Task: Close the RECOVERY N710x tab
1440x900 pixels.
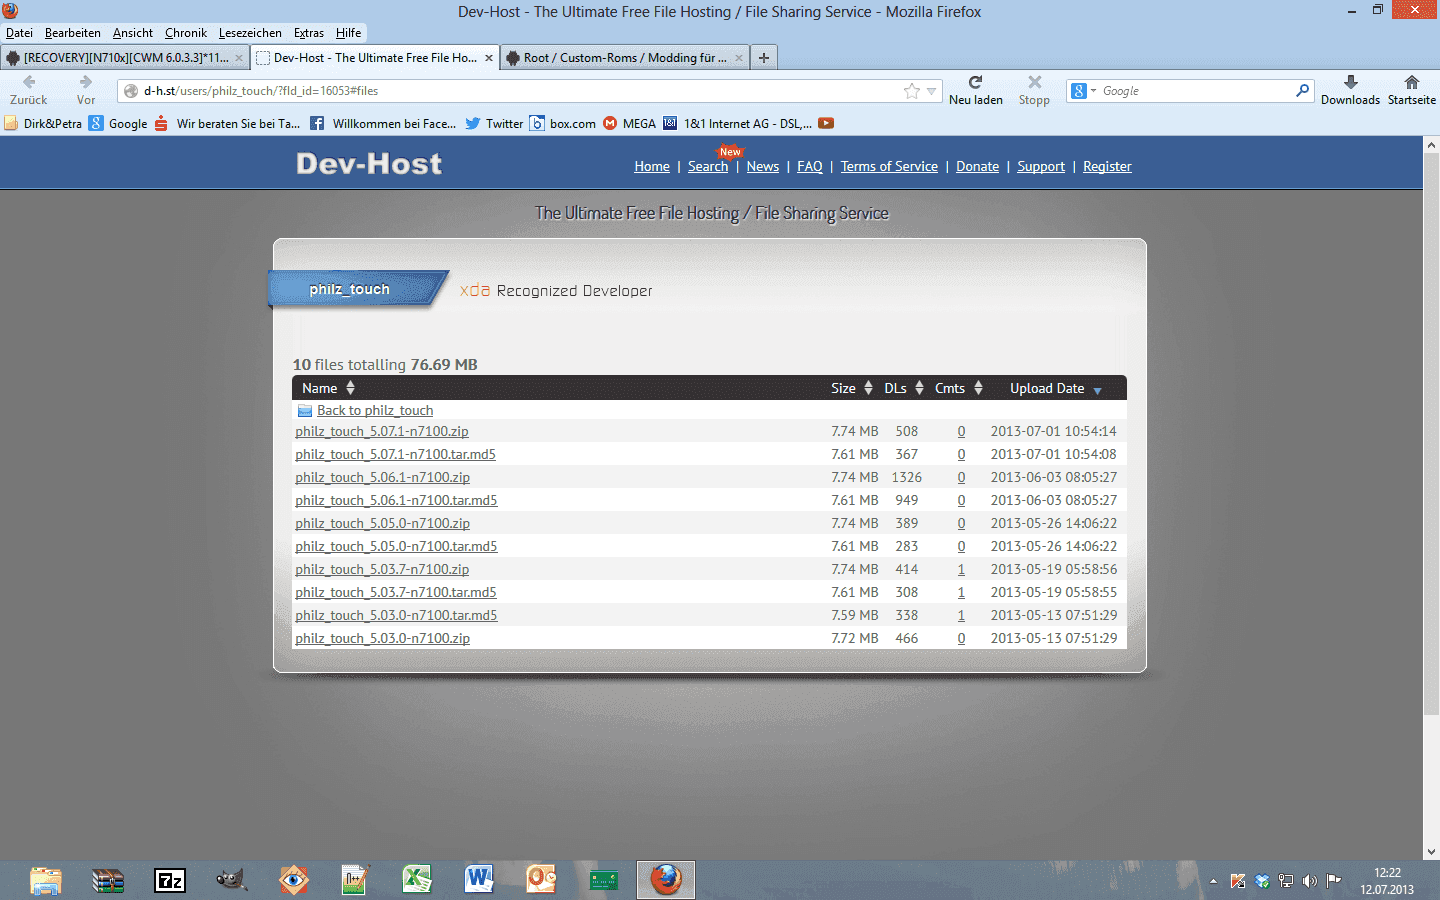Action: pyautogui.click(x=239, y=58)
